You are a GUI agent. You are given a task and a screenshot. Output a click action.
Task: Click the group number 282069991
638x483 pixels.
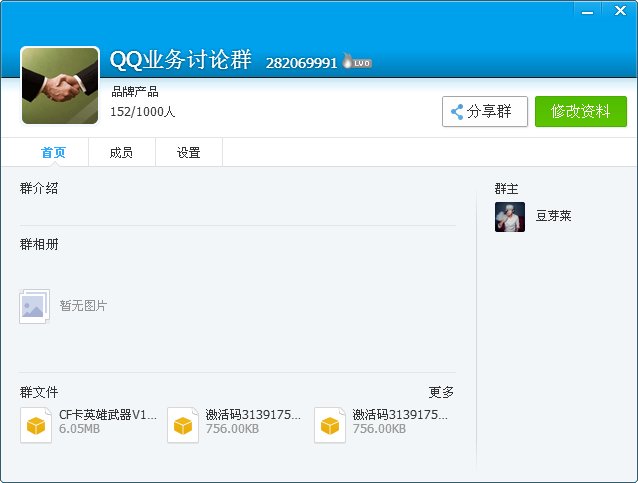click(x=302, y=63)
